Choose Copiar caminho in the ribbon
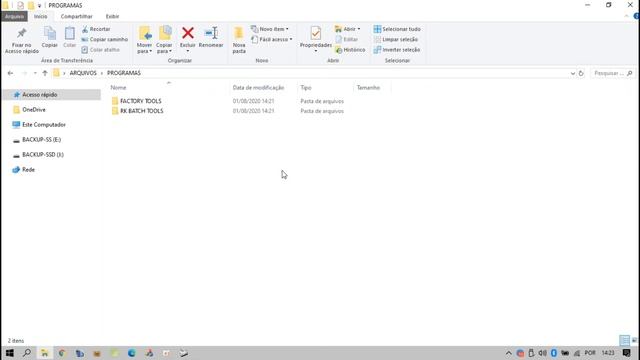Screen dimensions: 640x360 coord(104,40)
